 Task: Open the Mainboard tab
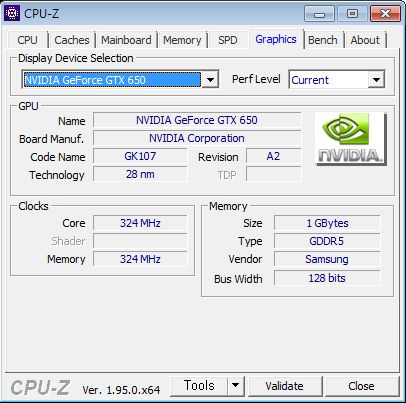click(x=126, y=40)
